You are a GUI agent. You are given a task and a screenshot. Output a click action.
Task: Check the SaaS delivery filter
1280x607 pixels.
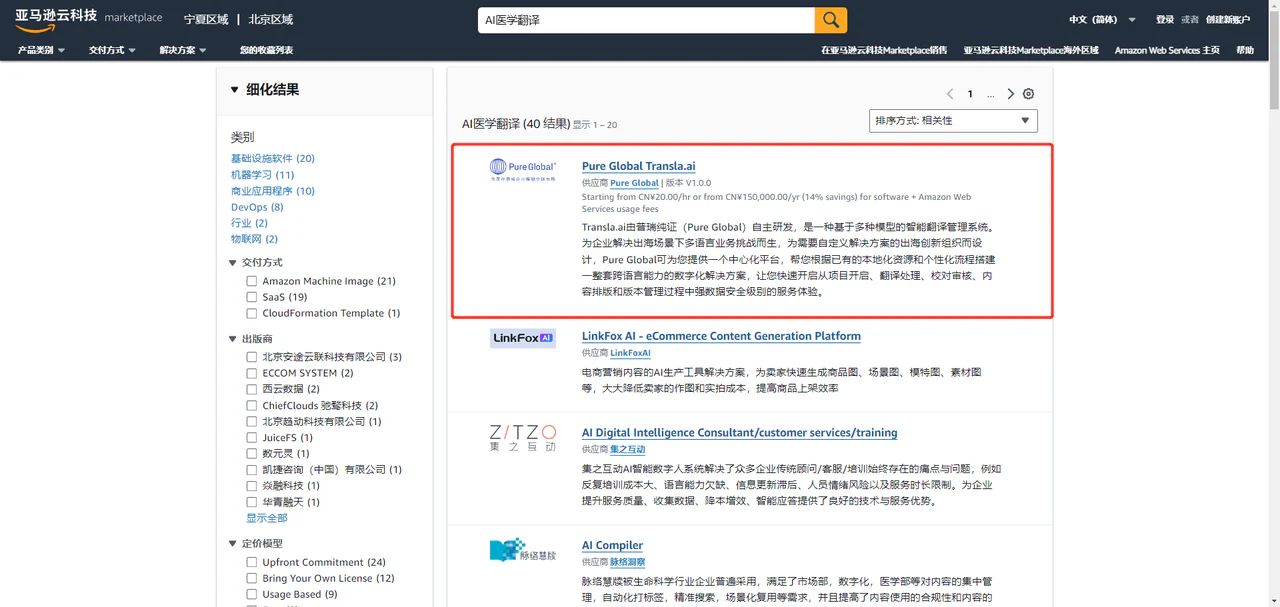[252, 297]
